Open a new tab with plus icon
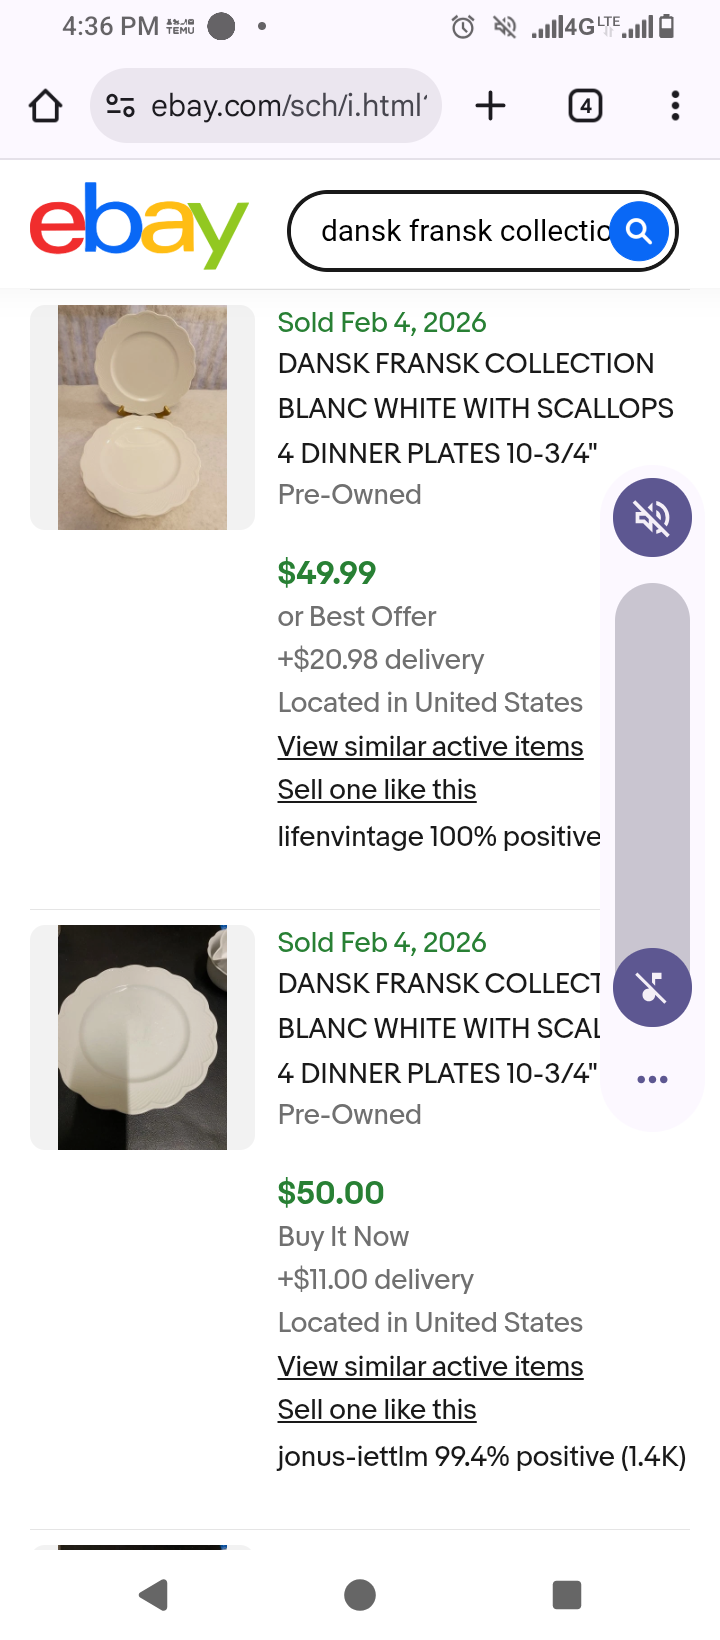Viewport: 720px width, 1640px height. click(x=490, y=106)
